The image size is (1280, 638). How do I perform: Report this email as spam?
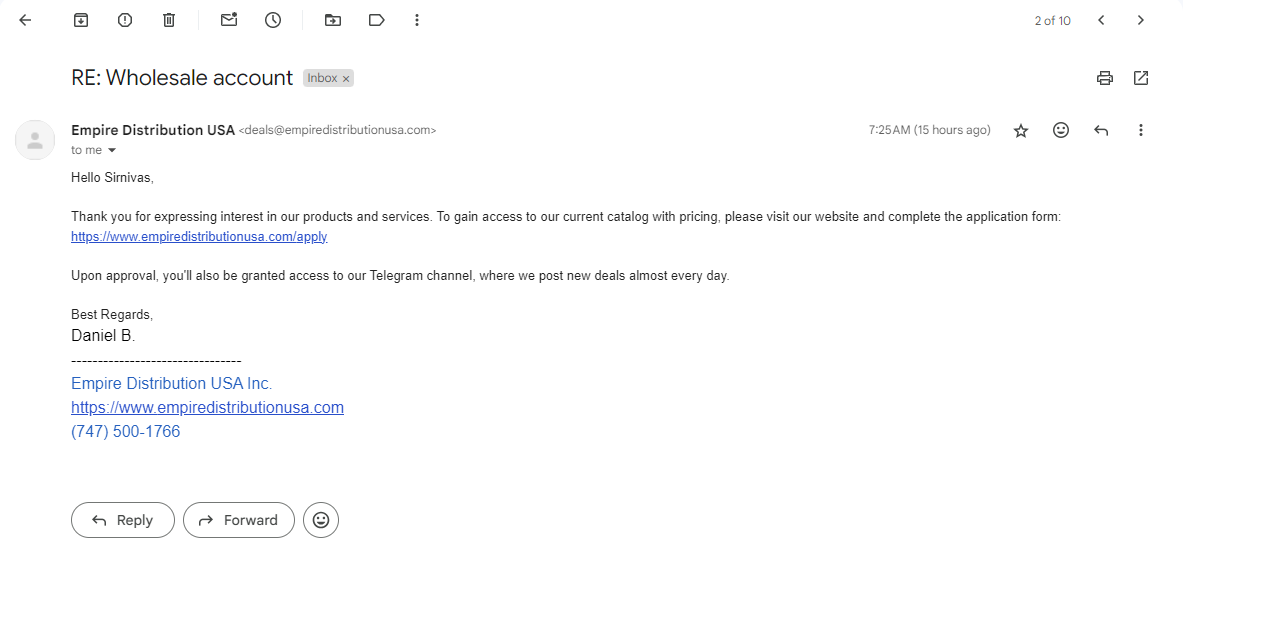(x=125, y=20)
